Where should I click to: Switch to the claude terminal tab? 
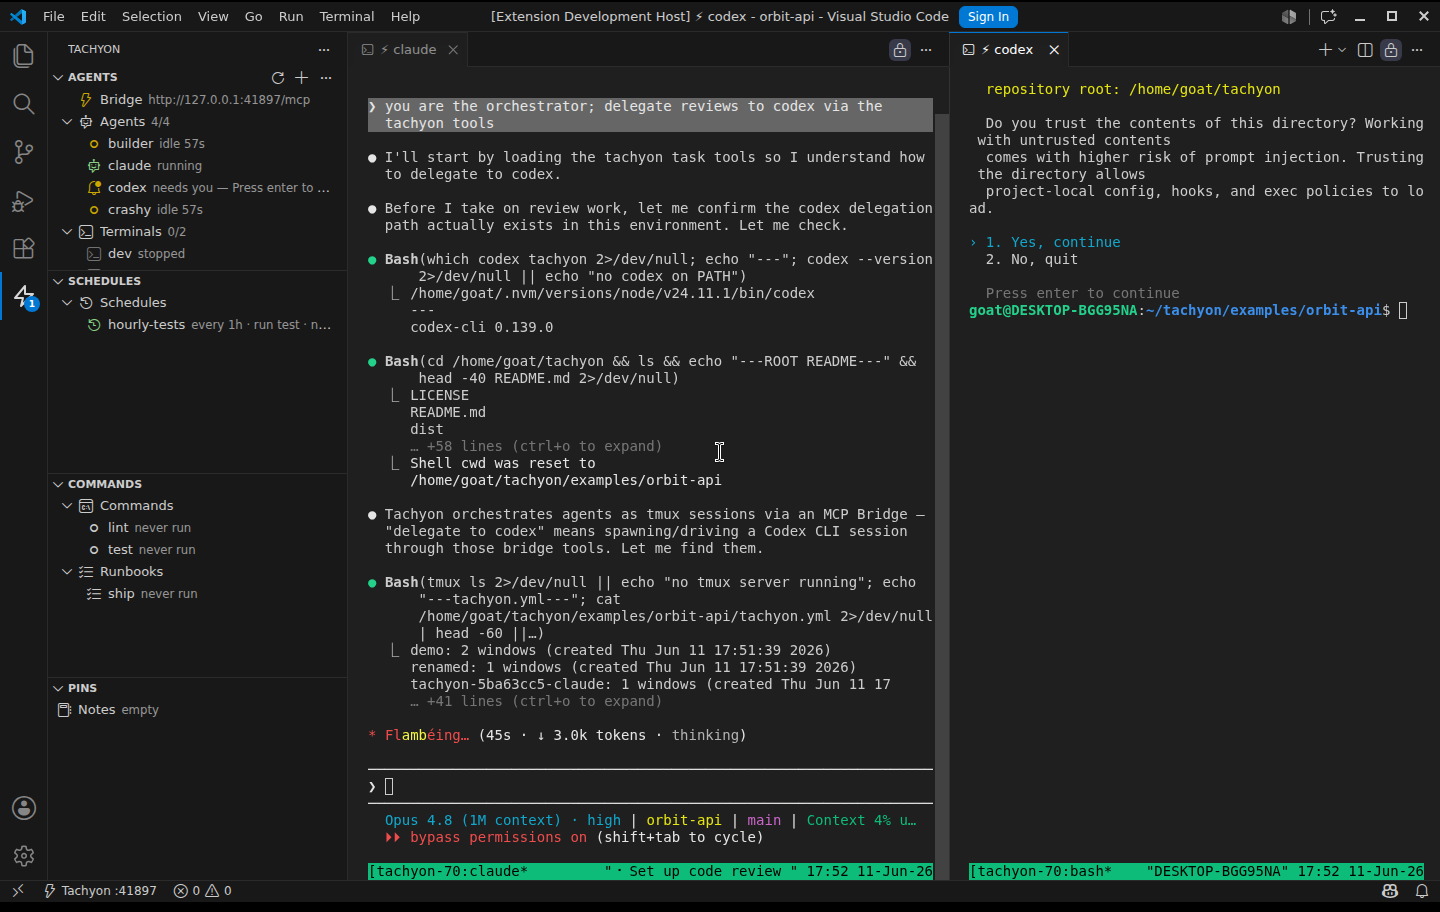[x=408, y=50]
